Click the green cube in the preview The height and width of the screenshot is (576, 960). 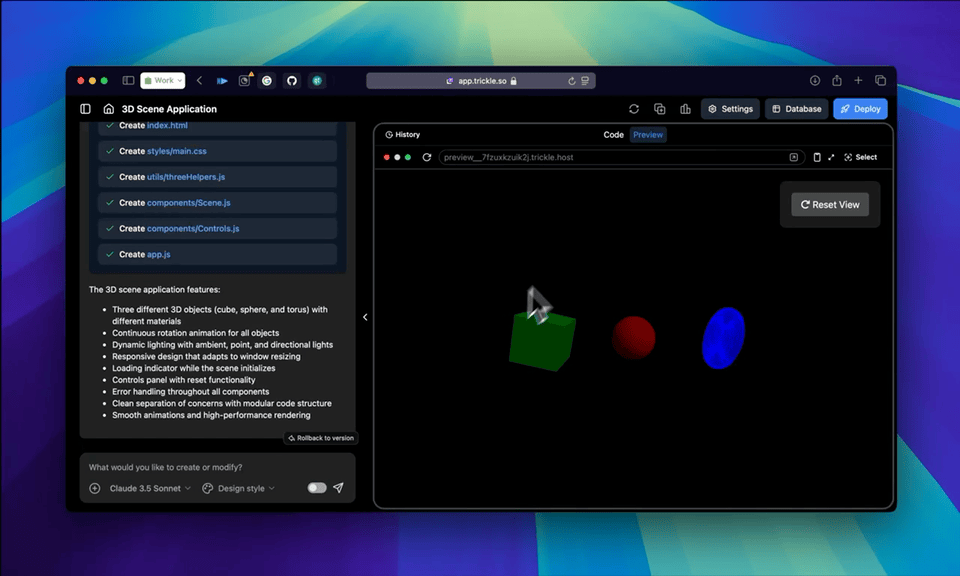[x=542, y=340]
